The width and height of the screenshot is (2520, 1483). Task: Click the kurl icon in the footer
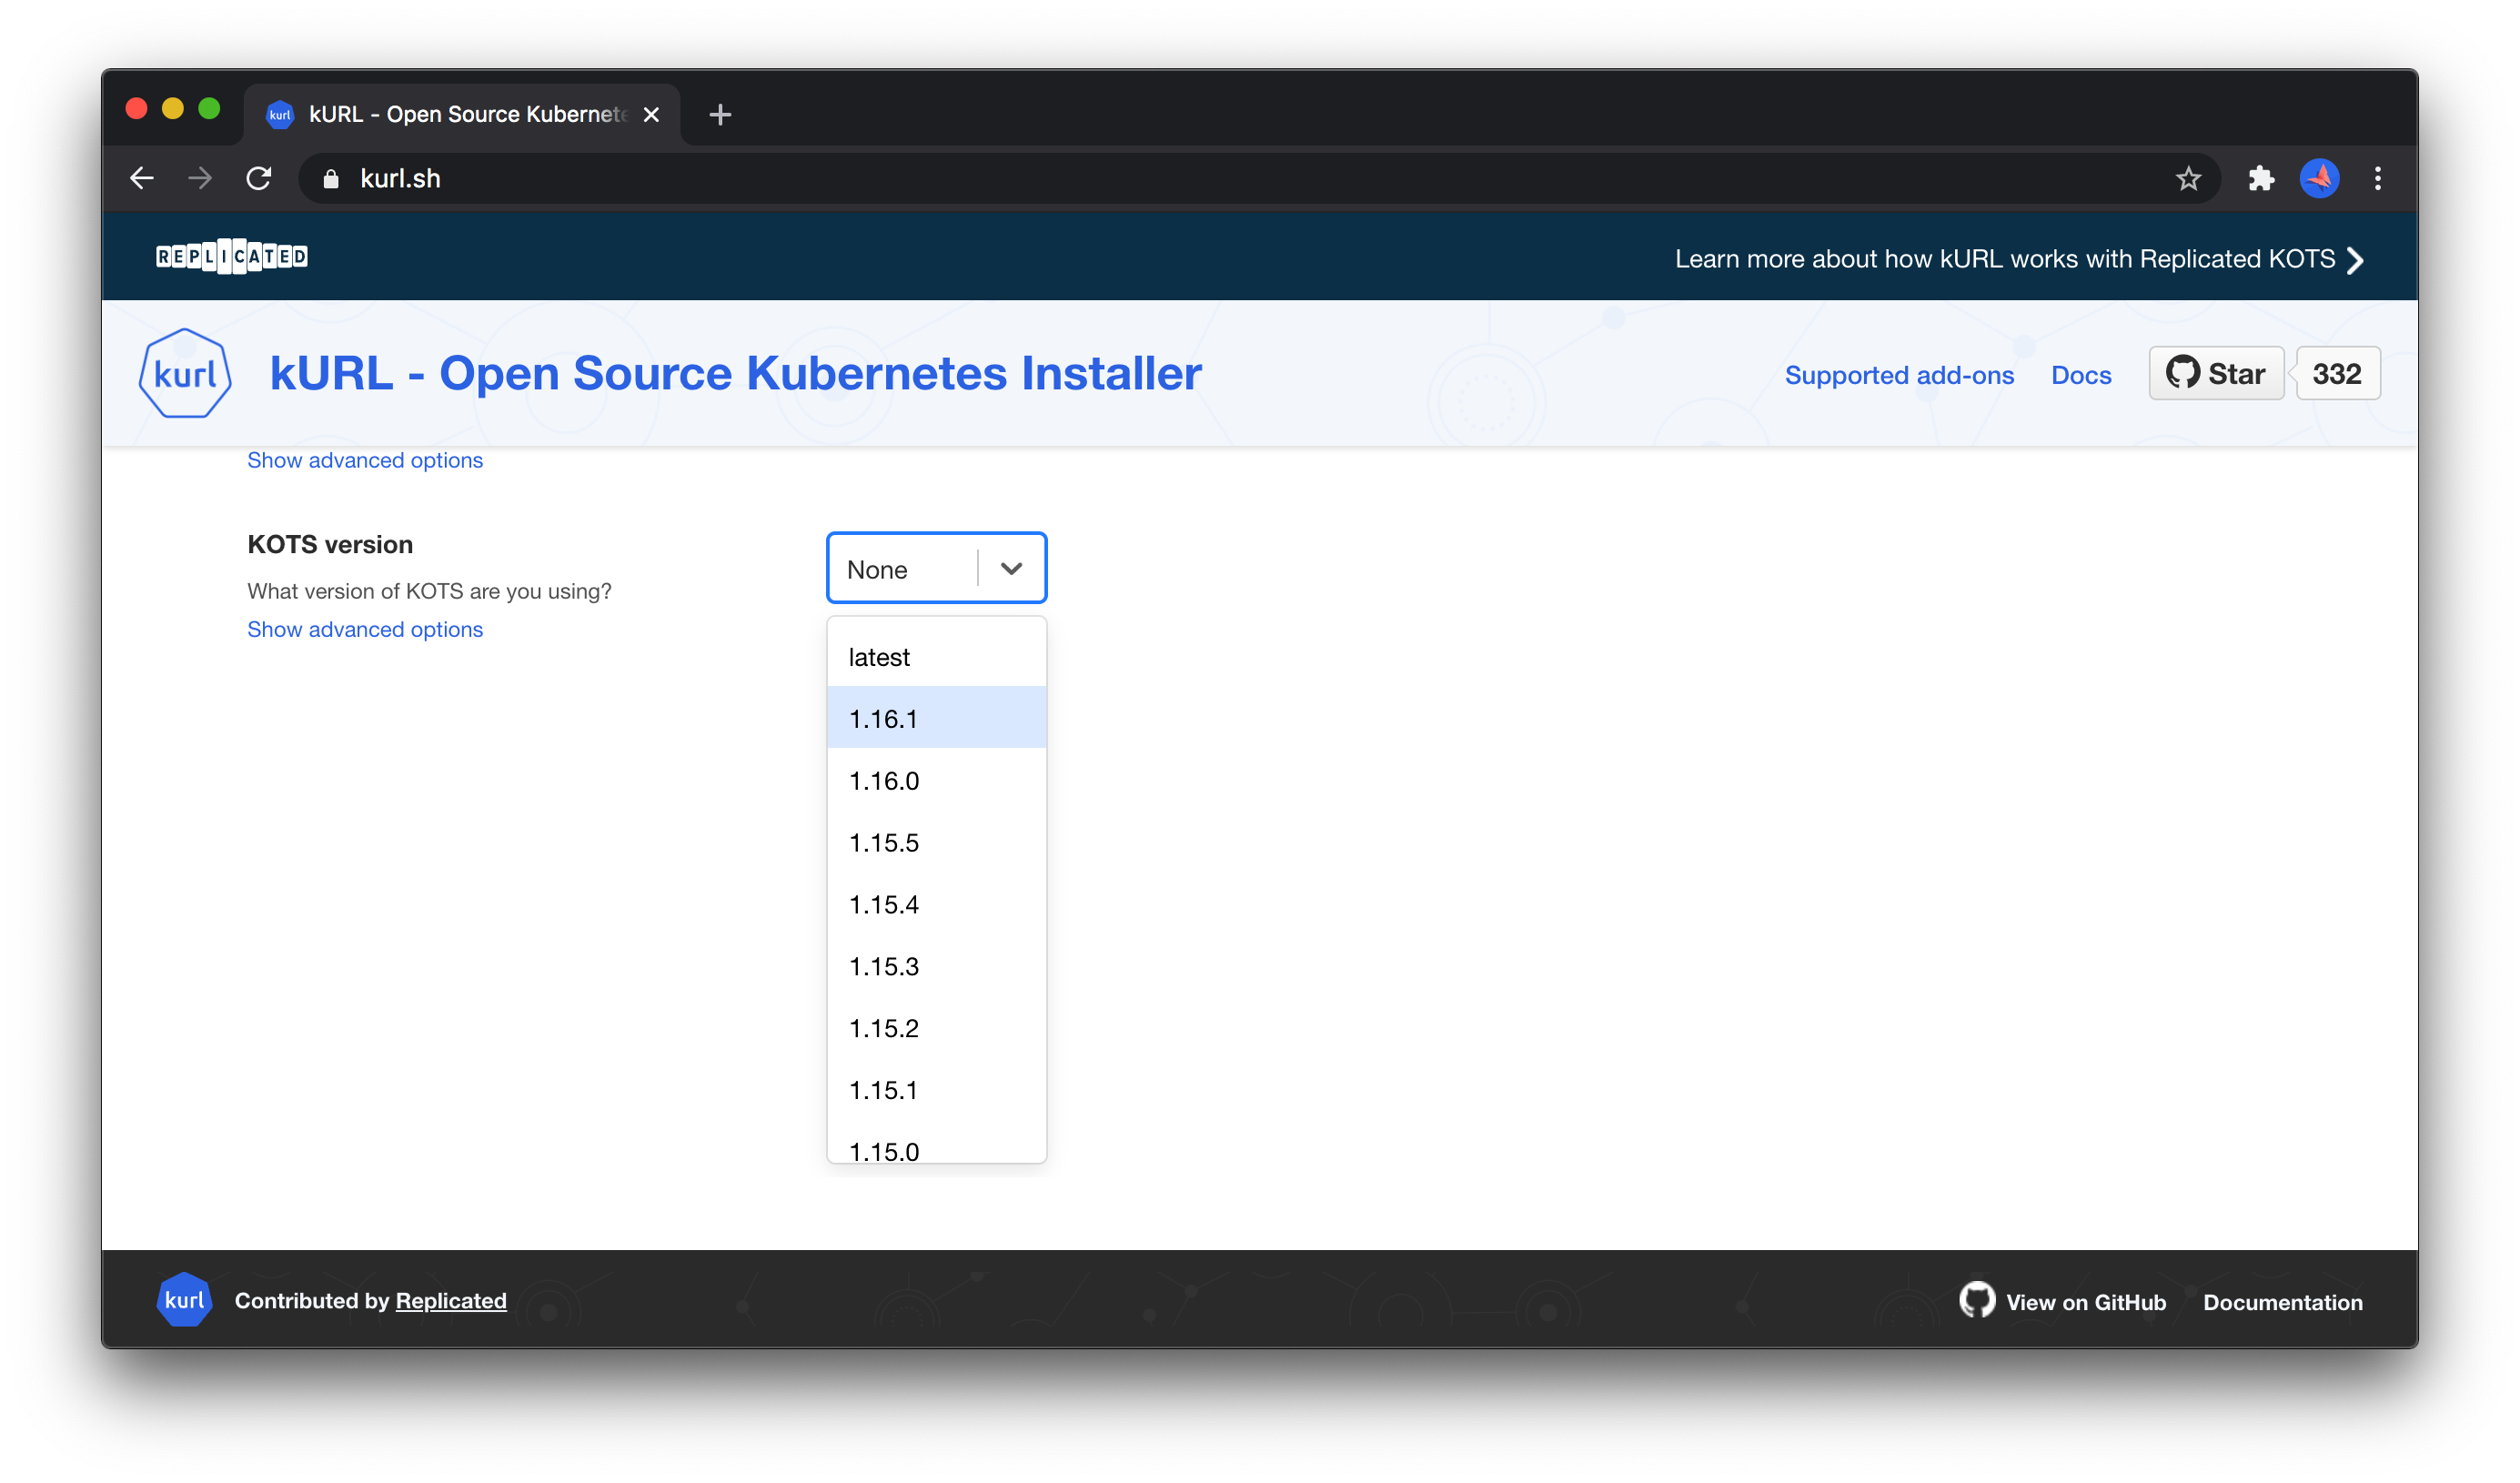tap(184, 1300)
